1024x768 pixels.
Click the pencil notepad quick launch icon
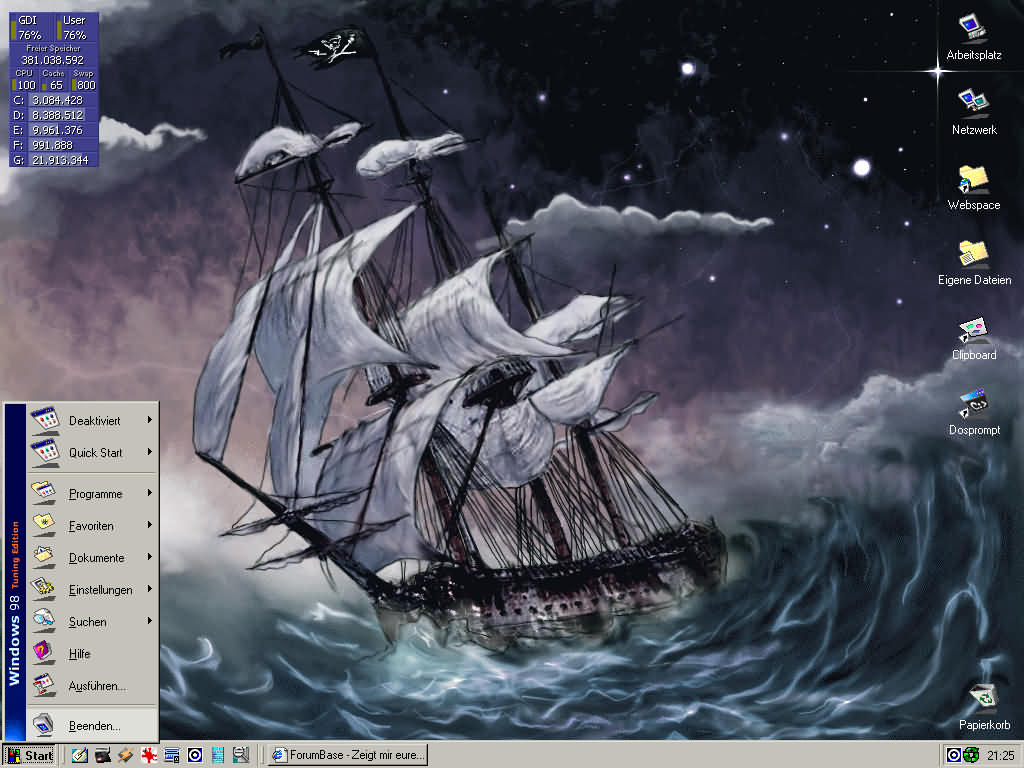click(x=79, y=755)
